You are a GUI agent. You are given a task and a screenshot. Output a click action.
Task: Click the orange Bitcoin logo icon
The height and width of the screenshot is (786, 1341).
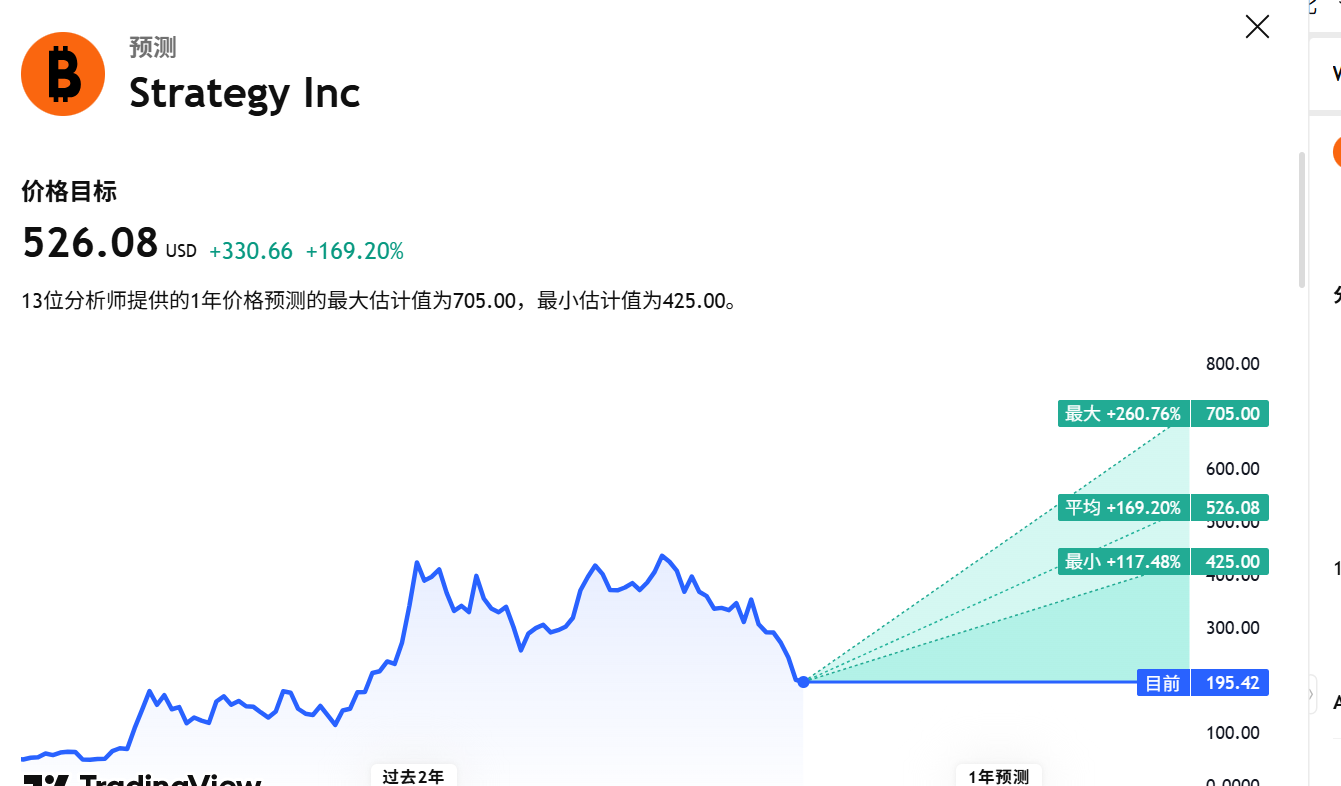click(63, 74)
